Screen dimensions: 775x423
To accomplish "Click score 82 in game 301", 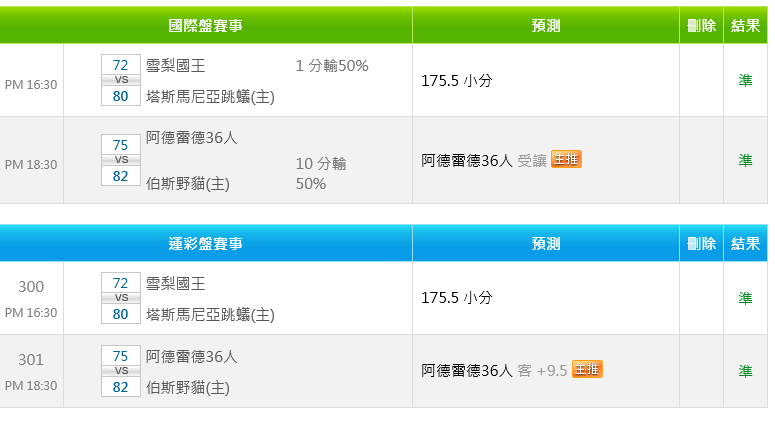I will click(x=121, y=387).
